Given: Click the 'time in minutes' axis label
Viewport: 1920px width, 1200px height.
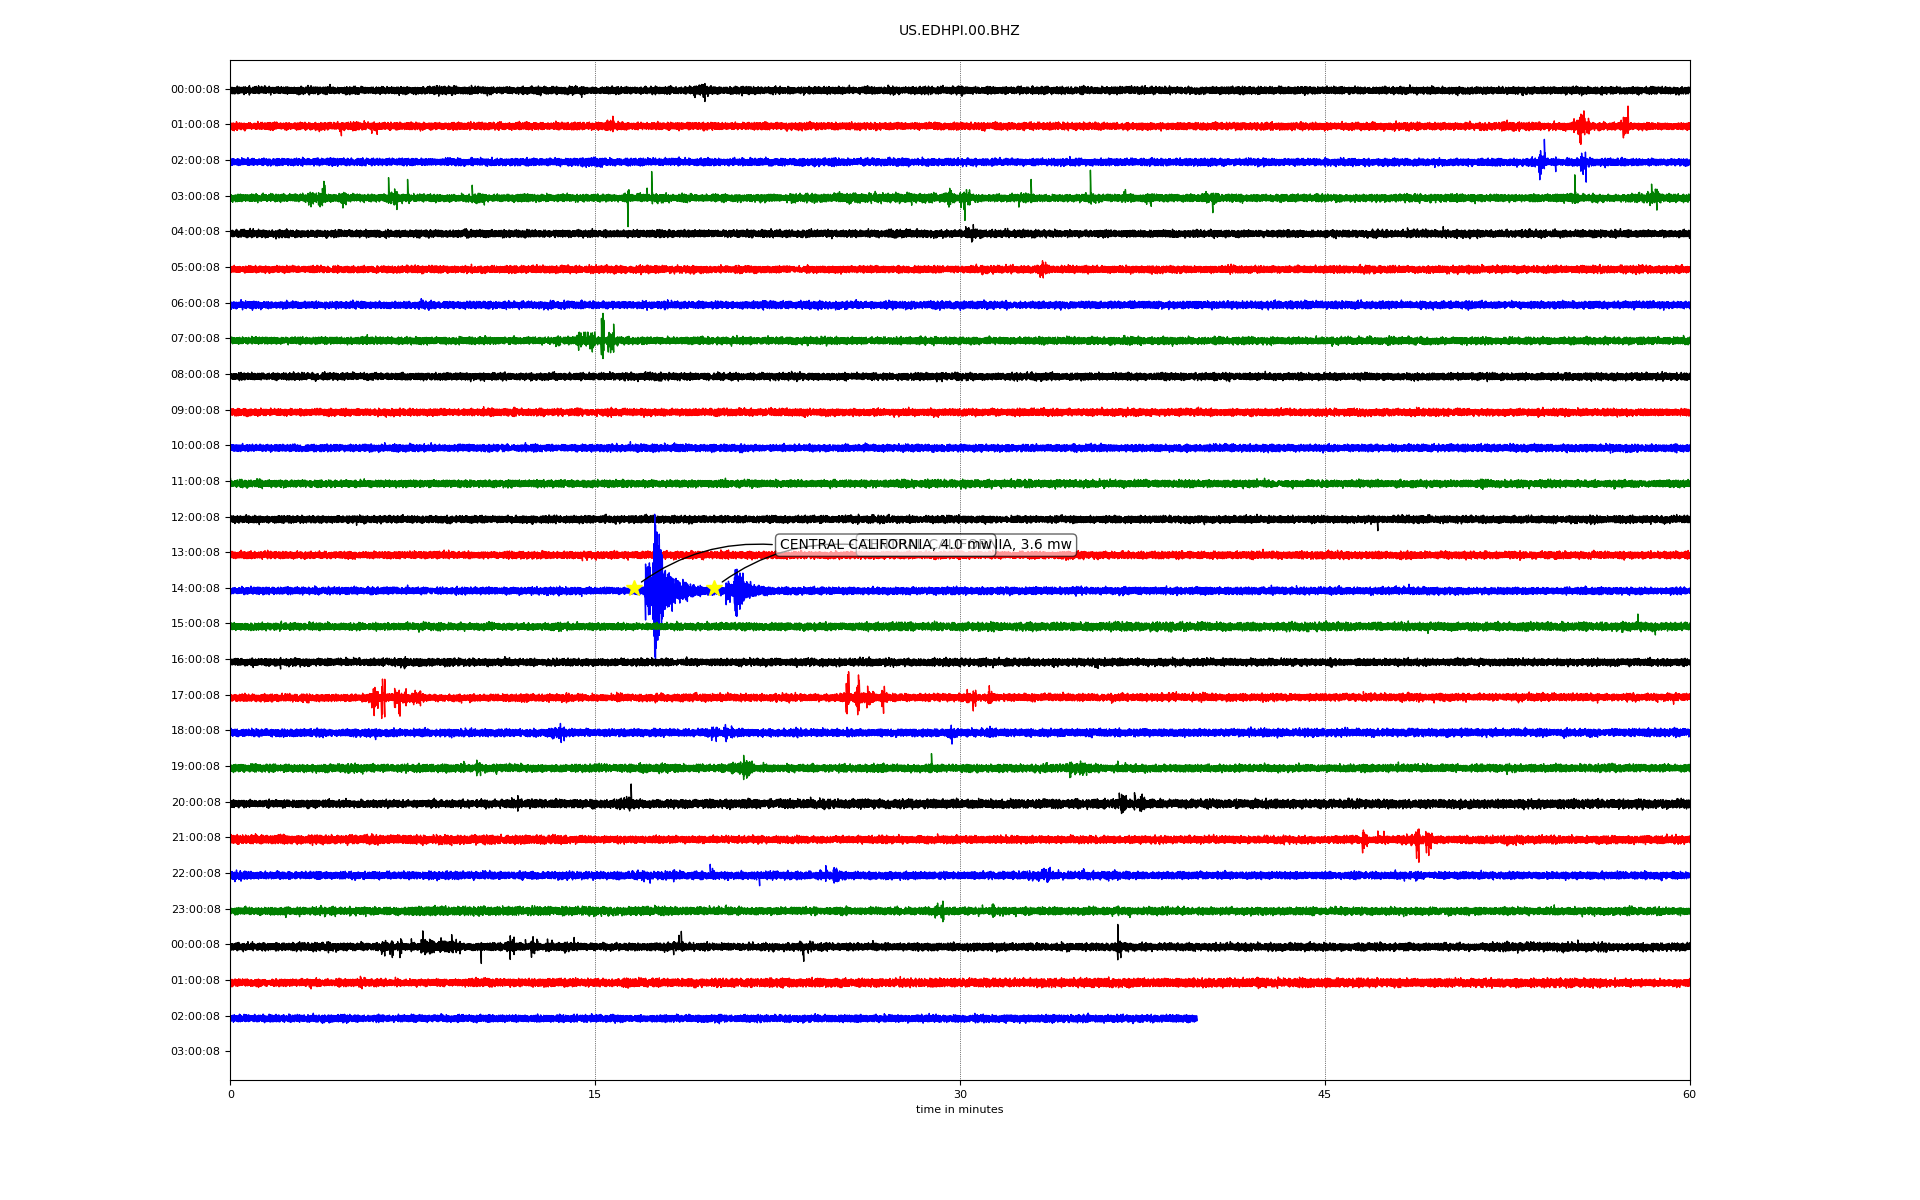Looking at the screenshot, I should (x=959, y=1110).
